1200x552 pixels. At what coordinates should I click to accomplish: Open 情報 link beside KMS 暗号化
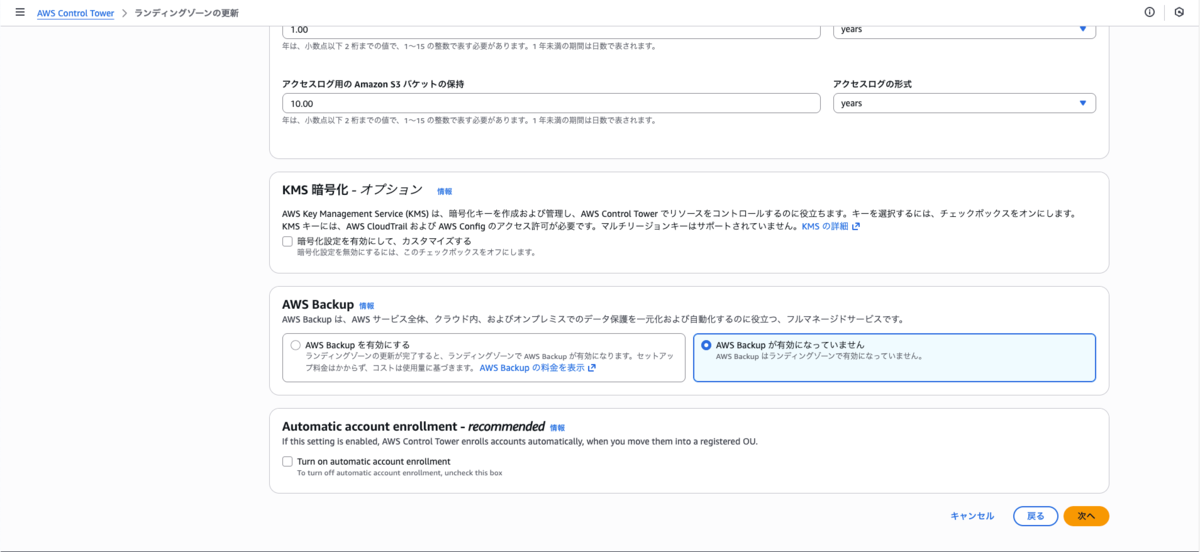click(444, 191)
